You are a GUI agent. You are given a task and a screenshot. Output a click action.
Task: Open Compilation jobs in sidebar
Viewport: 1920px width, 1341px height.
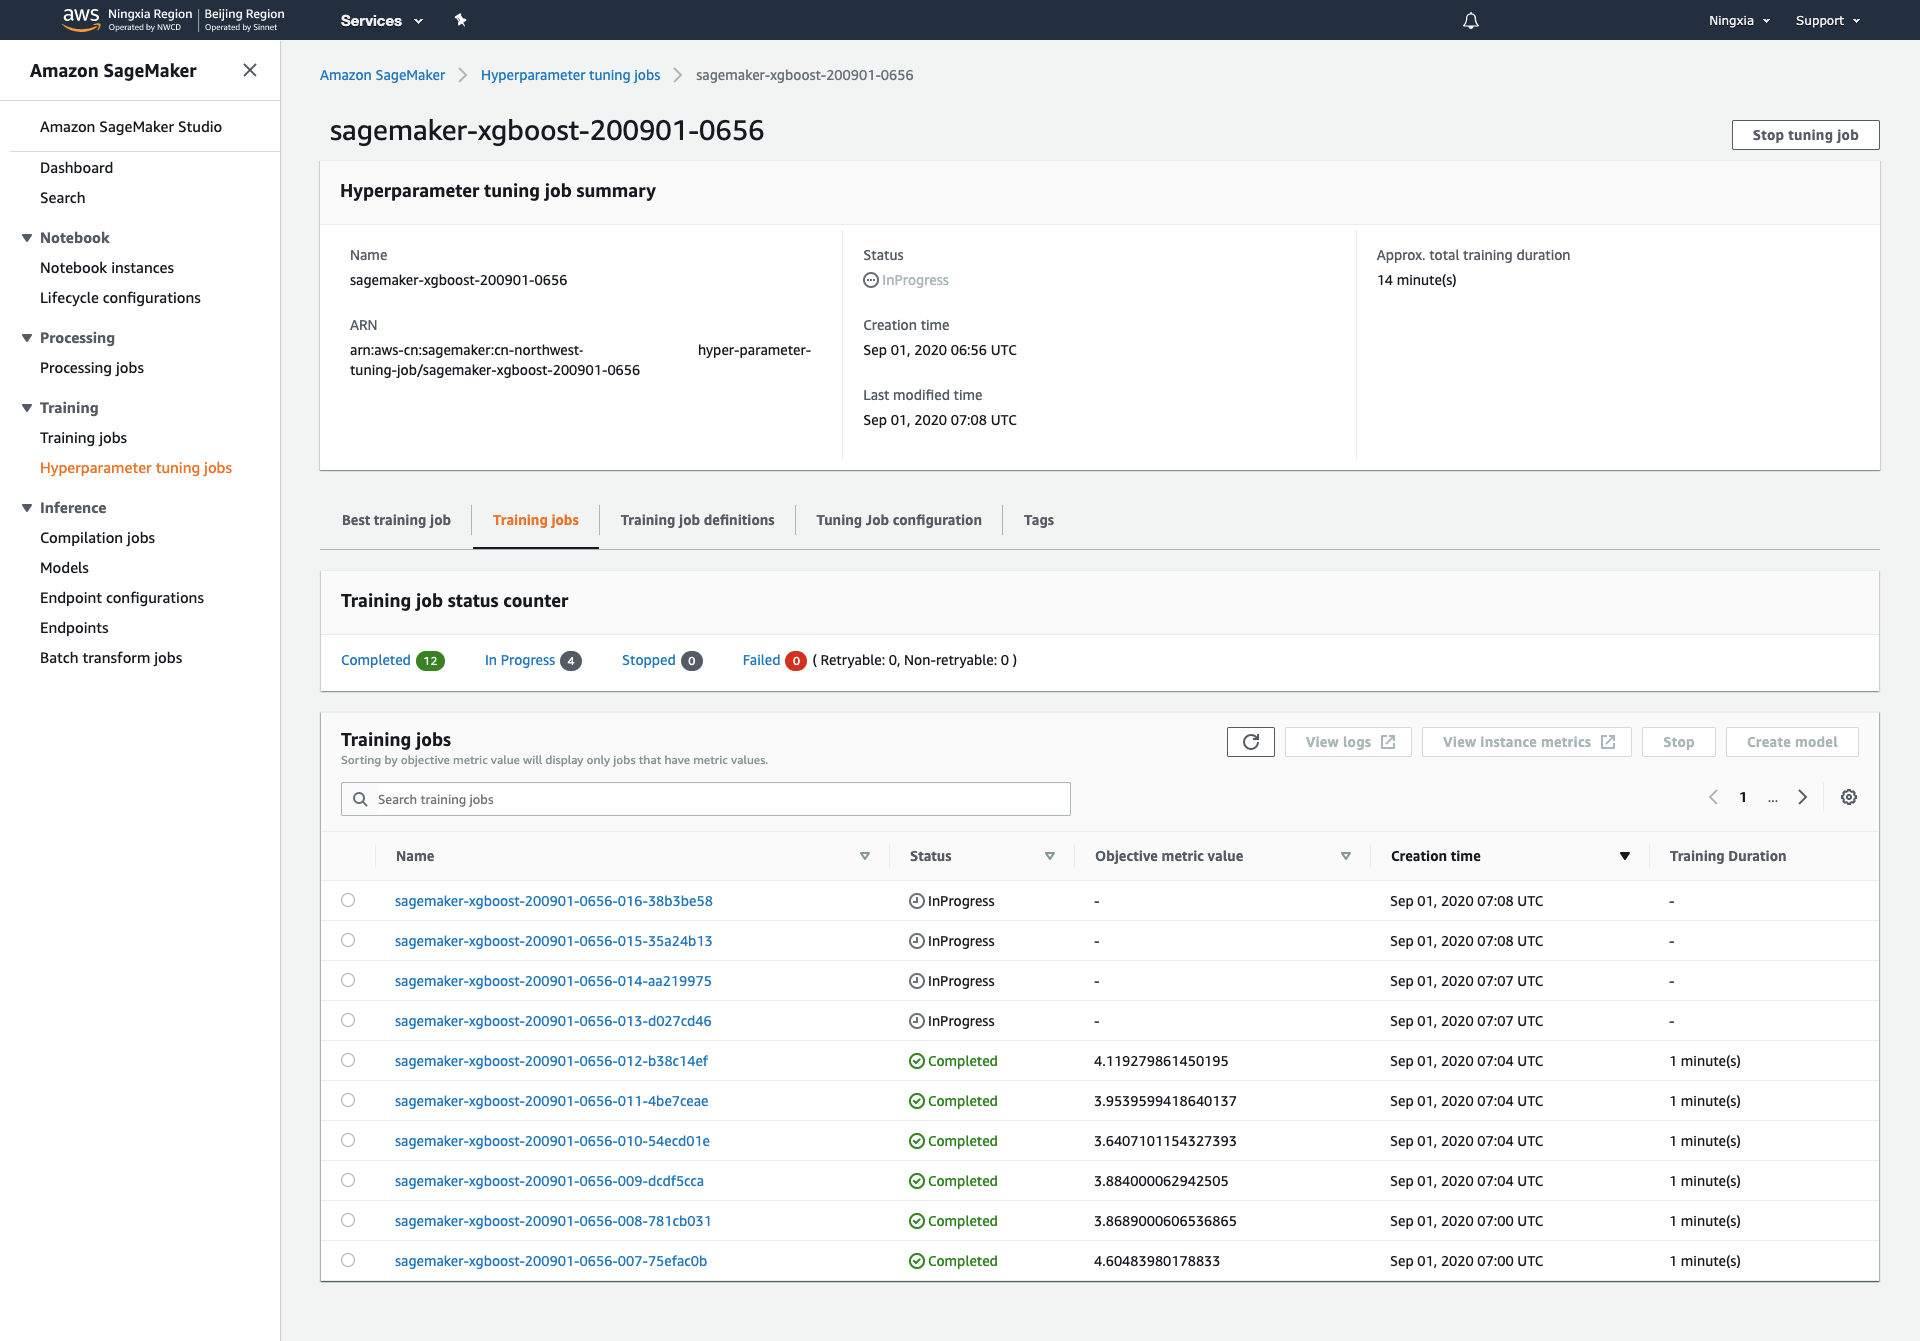point(97,538)
